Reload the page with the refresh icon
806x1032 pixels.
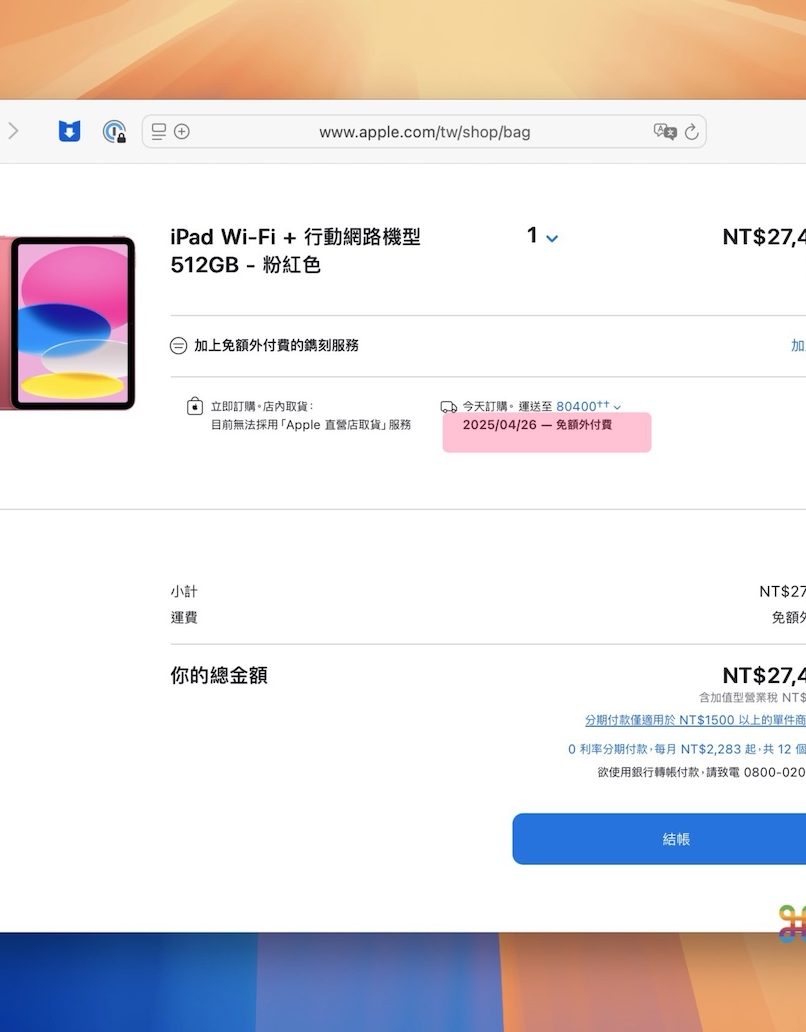click(x=691, y=132)
